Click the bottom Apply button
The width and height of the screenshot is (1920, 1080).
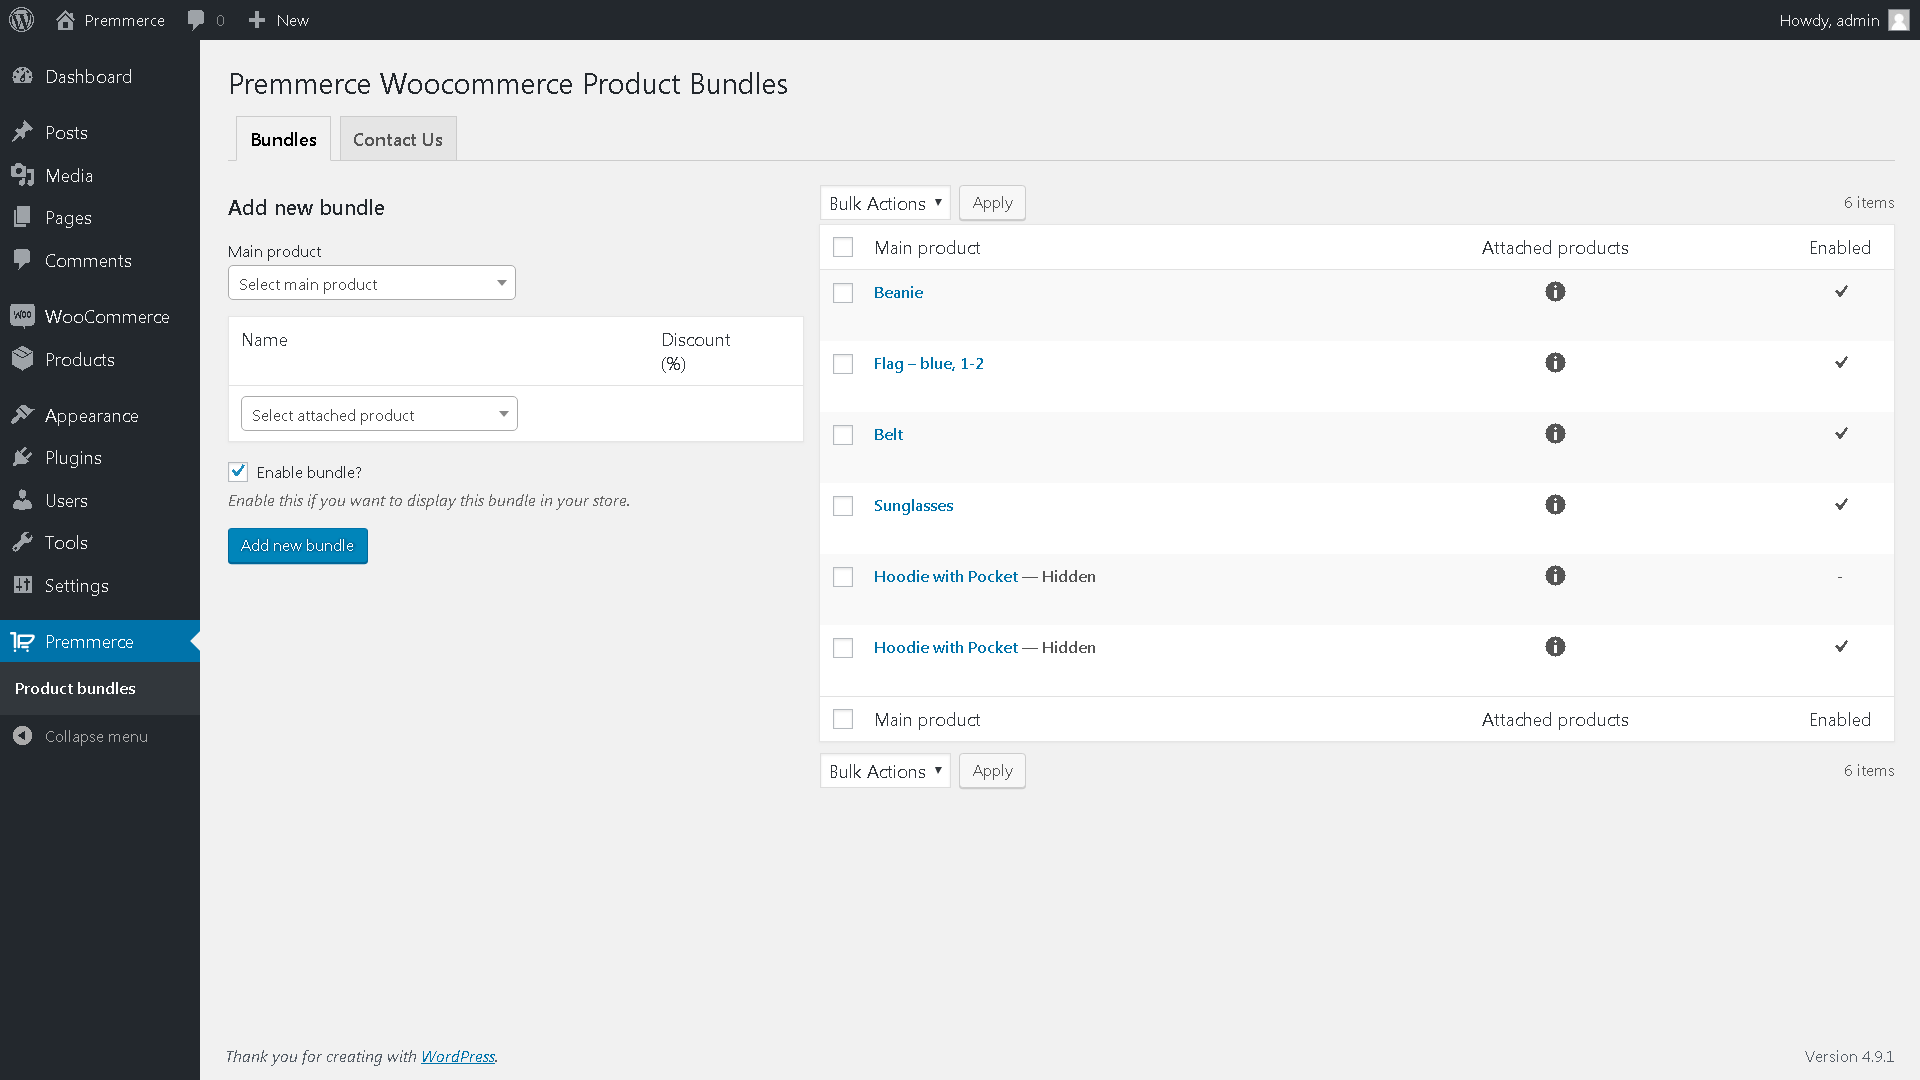991,771
